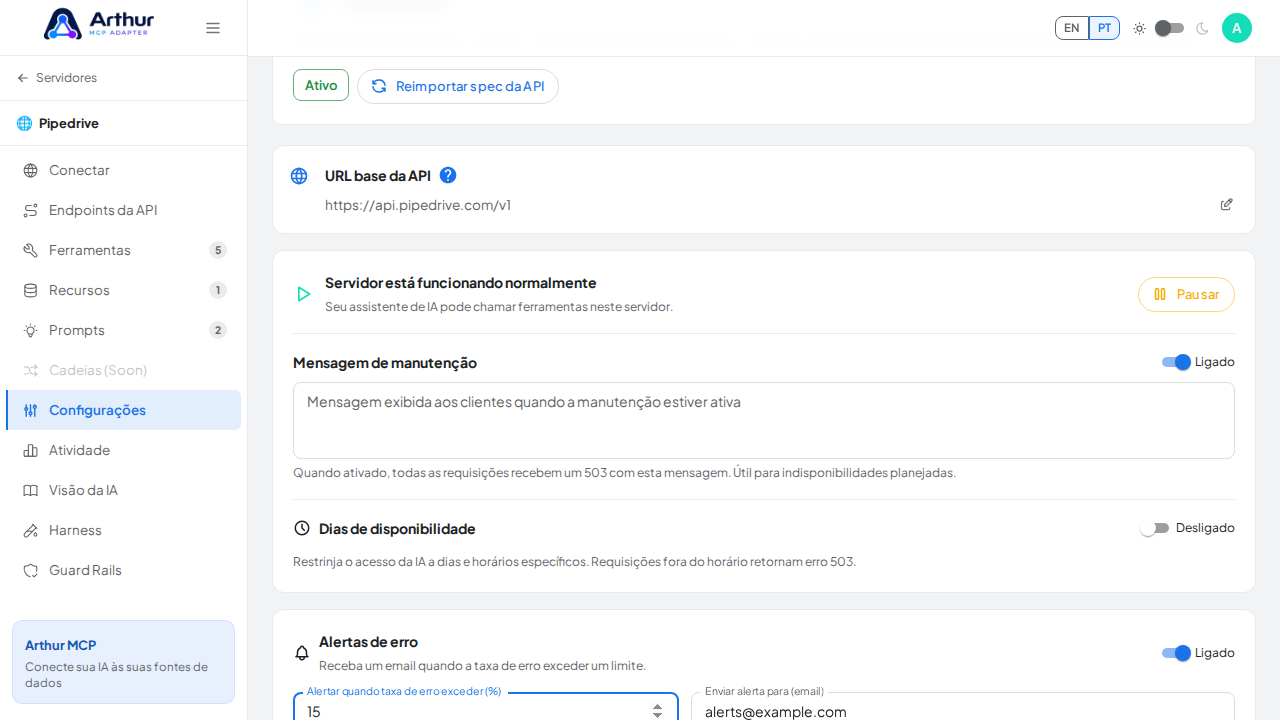The width and height of the screenshot is (1280, 720).
Task: Go back to Servidores list
Action: coord(66,78)
